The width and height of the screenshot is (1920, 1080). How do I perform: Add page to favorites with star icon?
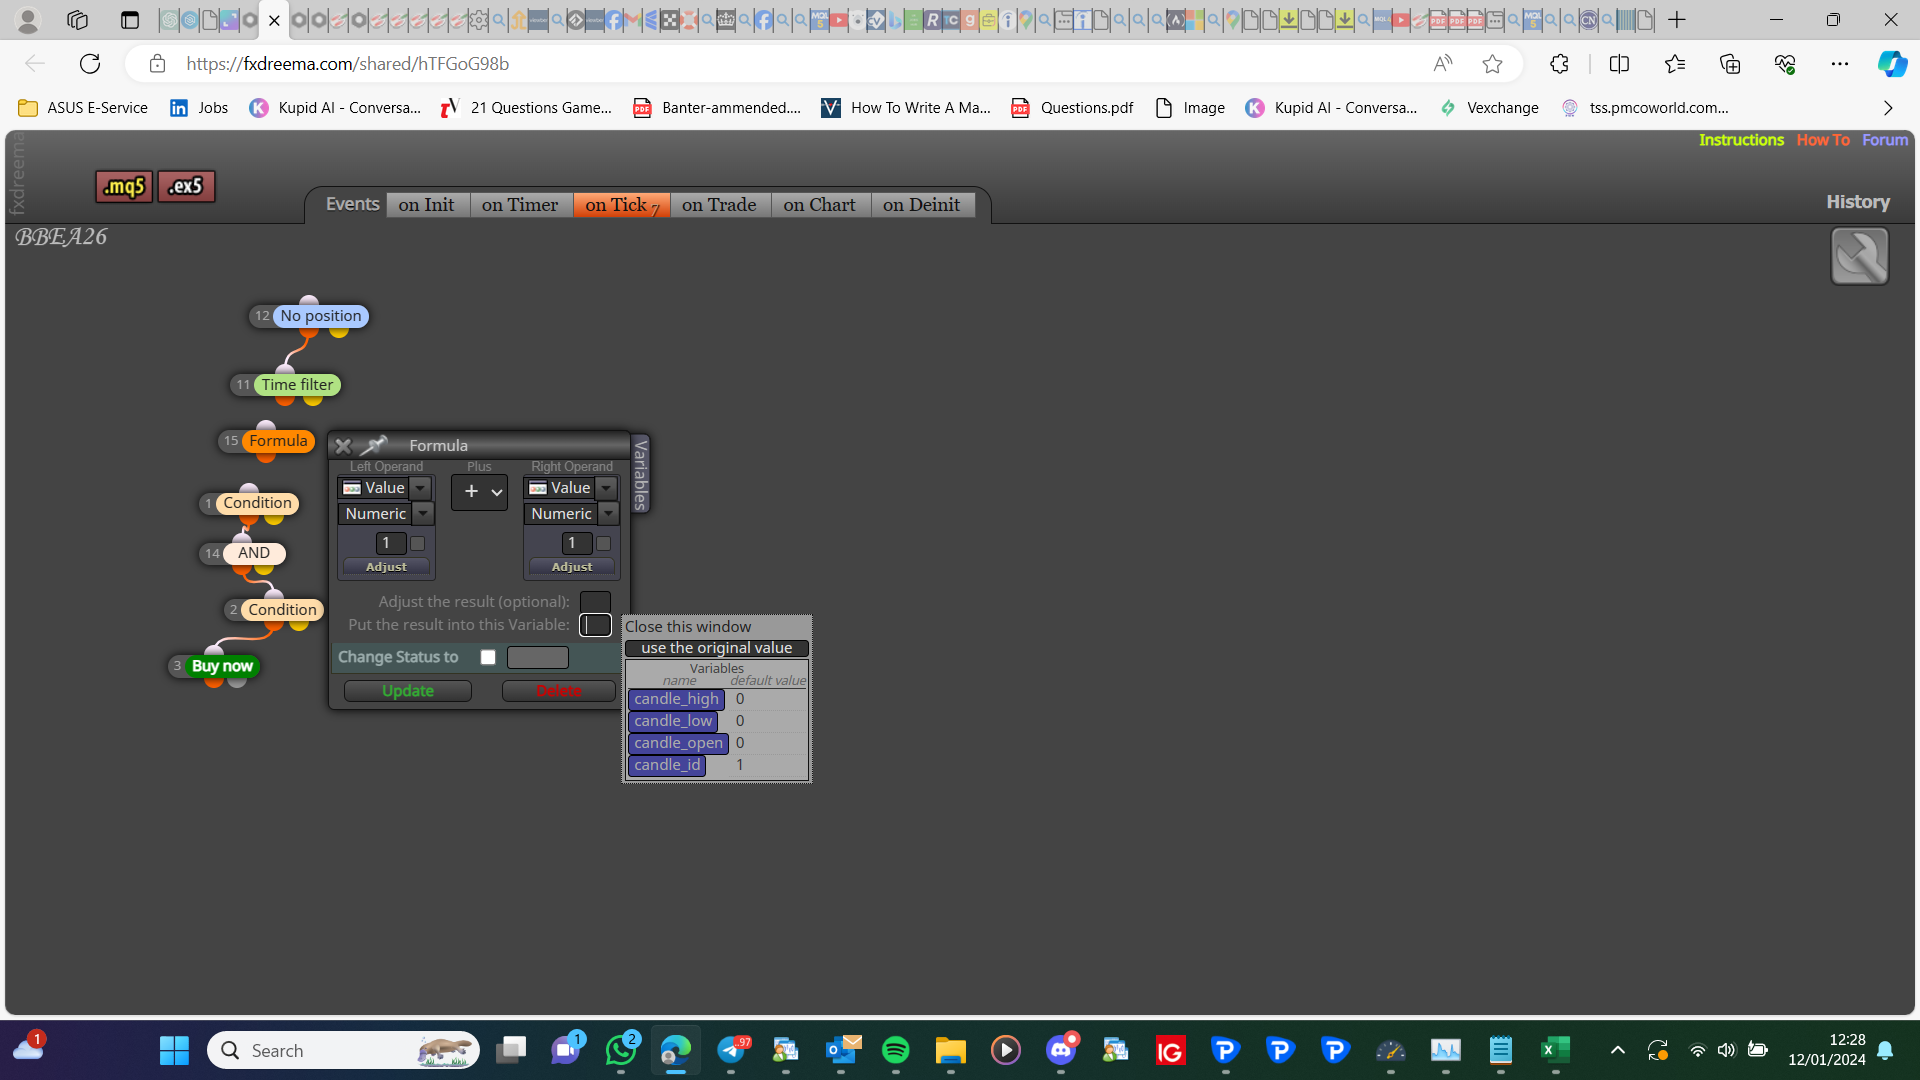[1492, 64]
